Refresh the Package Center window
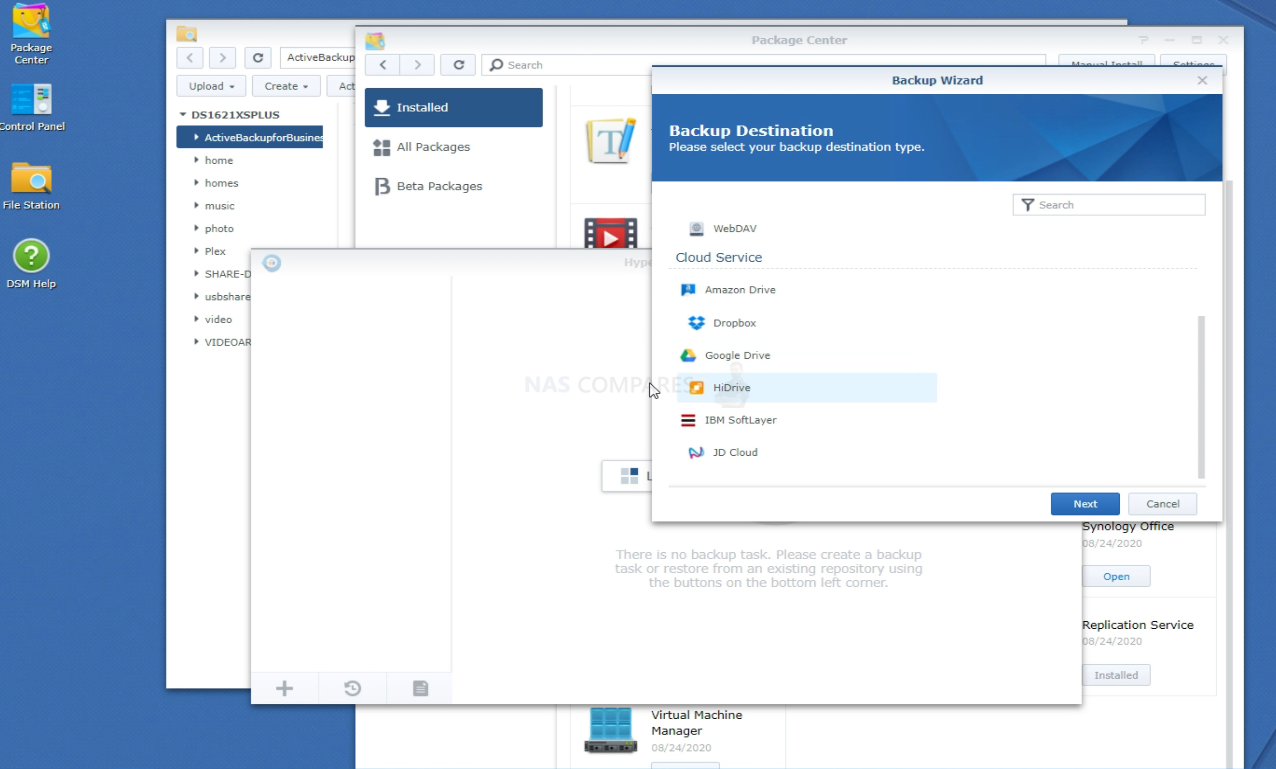This screenshot has height=769, width=1276. [x=458, y=65]
